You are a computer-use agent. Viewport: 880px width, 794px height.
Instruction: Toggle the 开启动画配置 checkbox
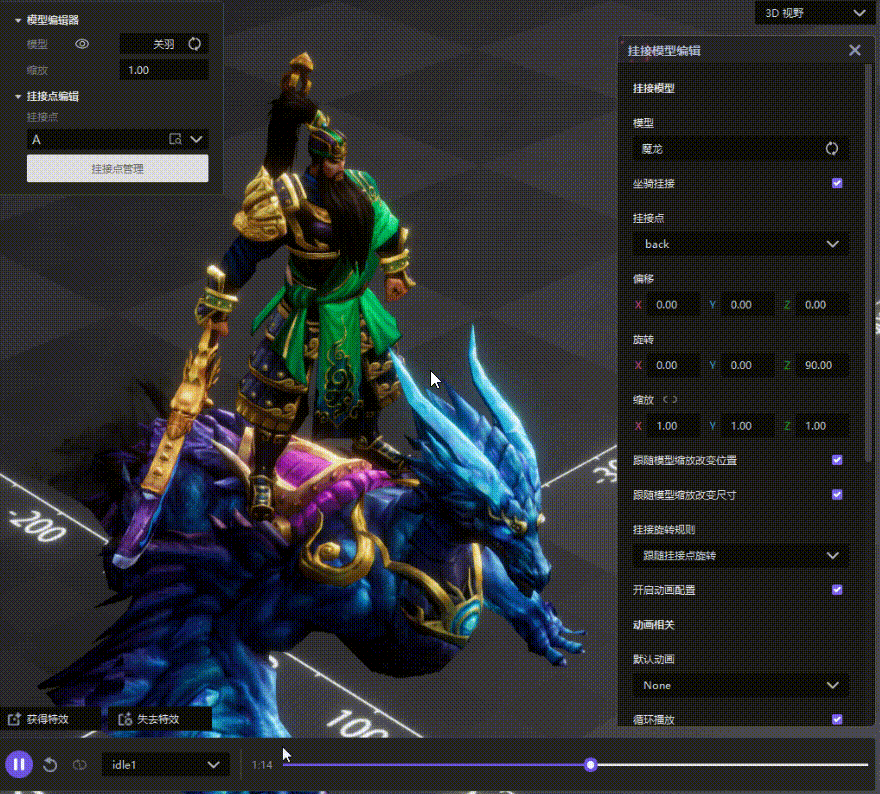pos(837,590)
